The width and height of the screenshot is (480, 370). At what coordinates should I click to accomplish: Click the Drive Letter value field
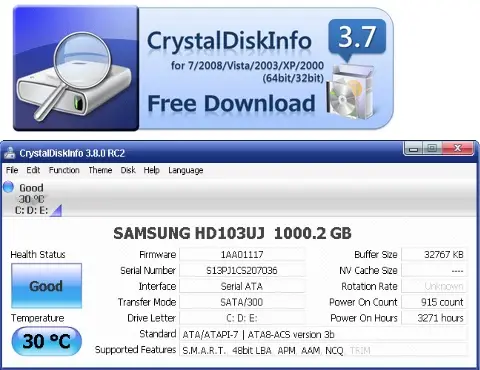[x=242, y=318]
